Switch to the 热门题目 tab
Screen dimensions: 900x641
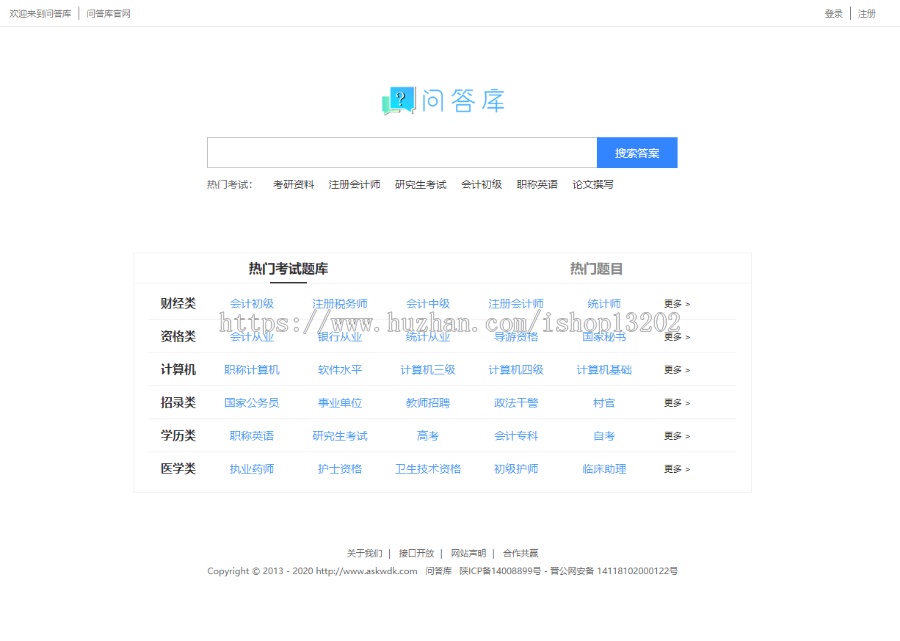click(x=598, y=268)
